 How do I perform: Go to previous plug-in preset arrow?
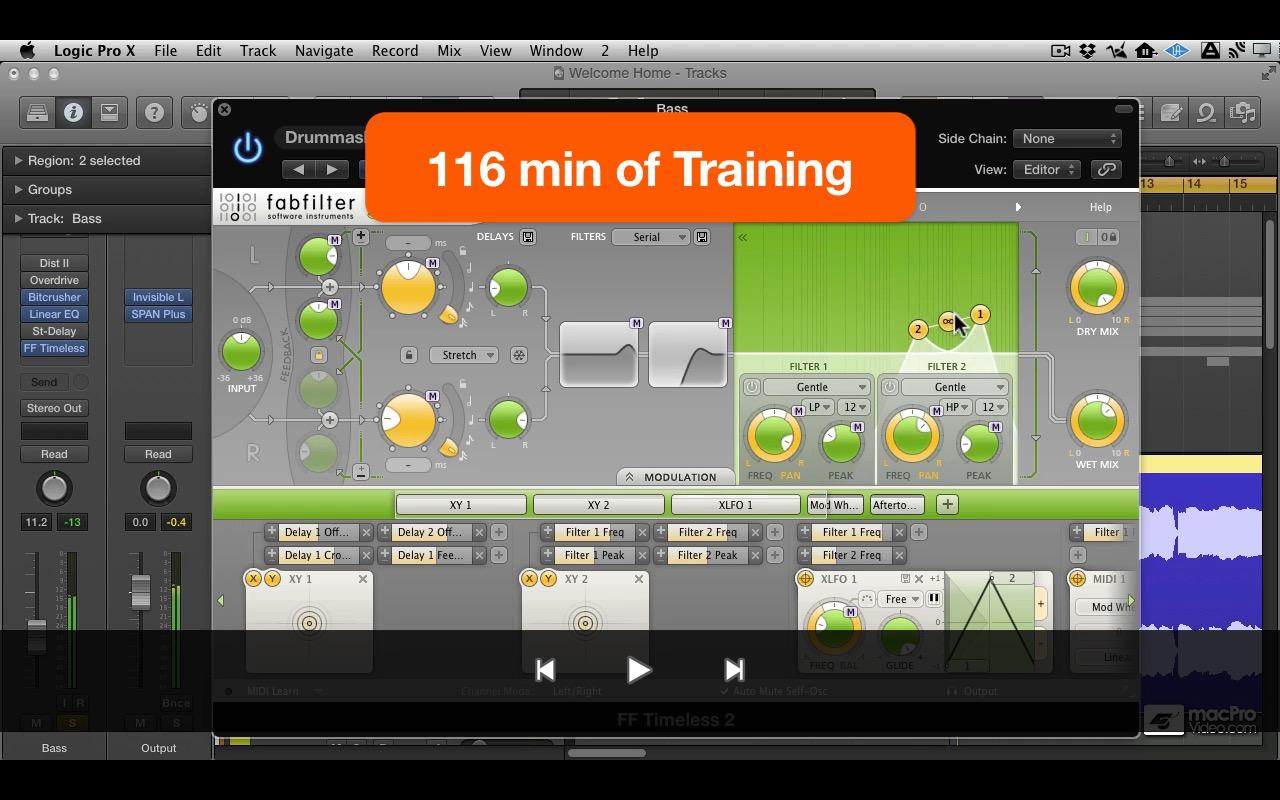pyautogui.click(x=298, y=169)
